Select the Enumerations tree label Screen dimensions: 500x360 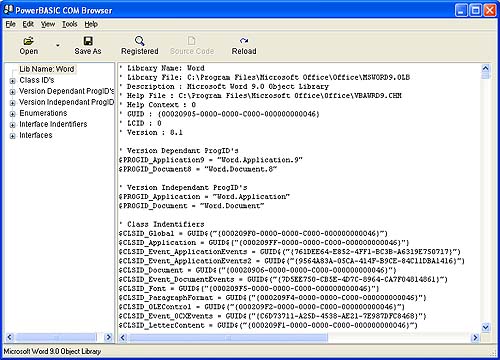tap(43, 113)
